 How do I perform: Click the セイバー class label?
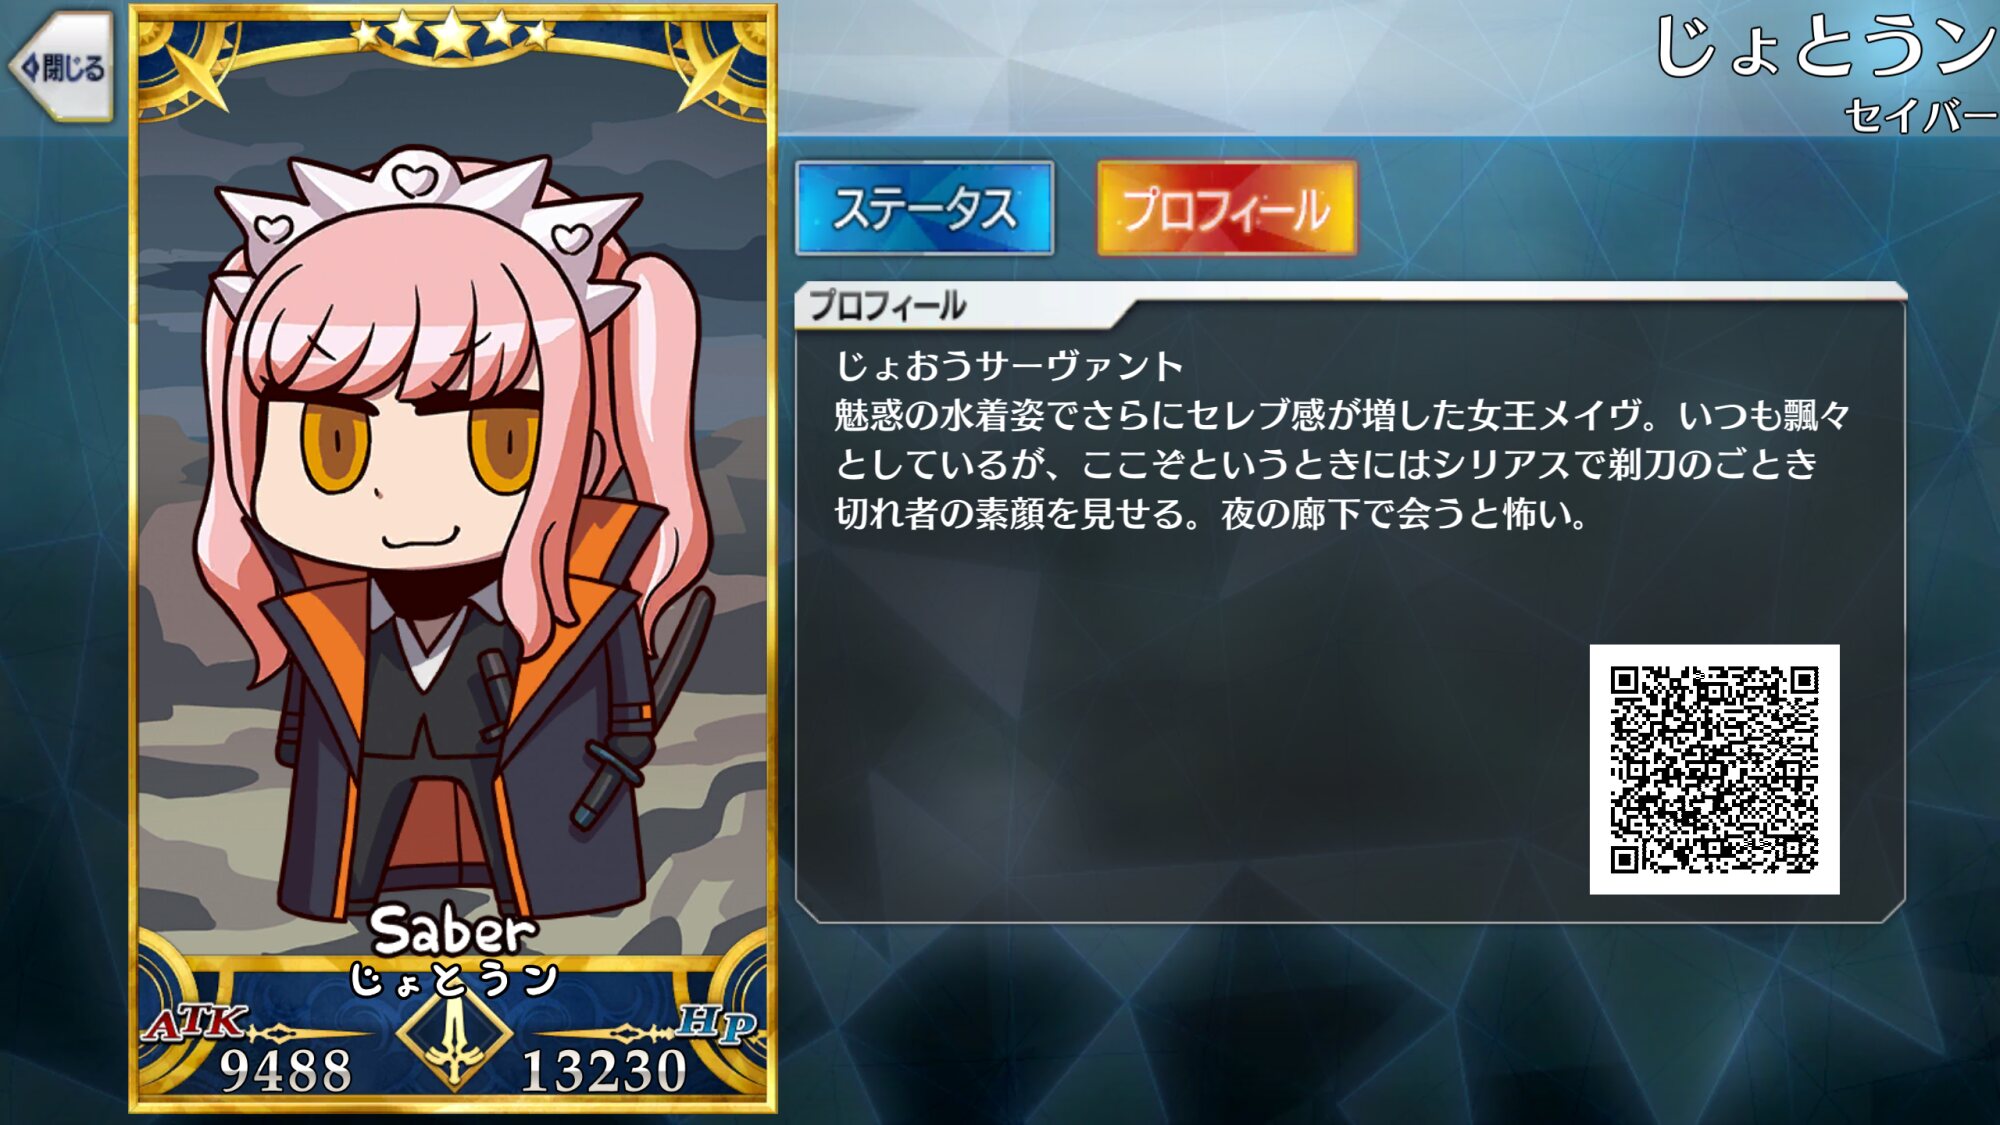[x=1920, y=115]
